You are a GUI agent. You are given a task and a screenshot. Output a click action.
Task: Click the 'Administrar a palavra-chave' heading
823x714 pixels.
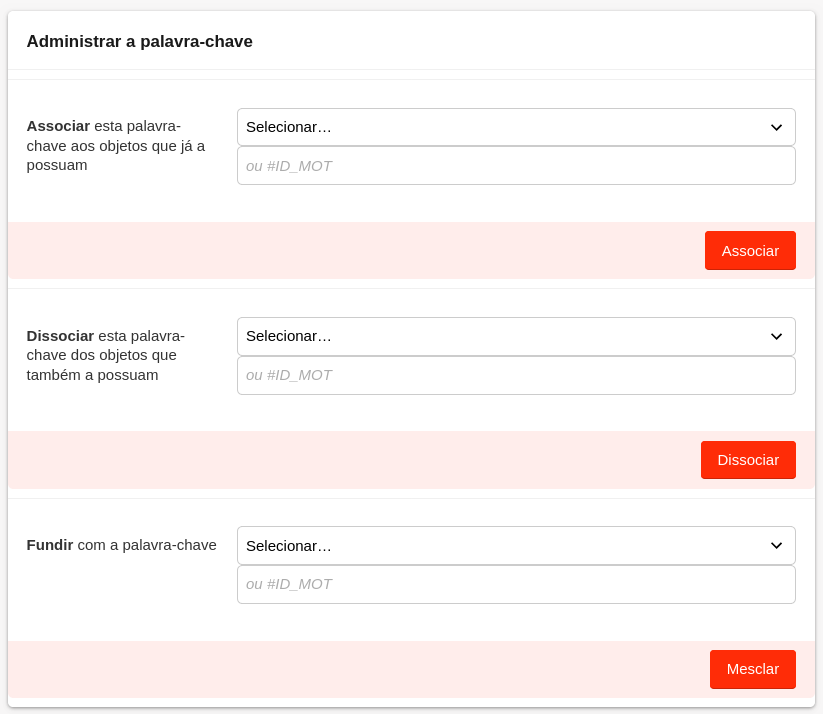tap(139, 41)
